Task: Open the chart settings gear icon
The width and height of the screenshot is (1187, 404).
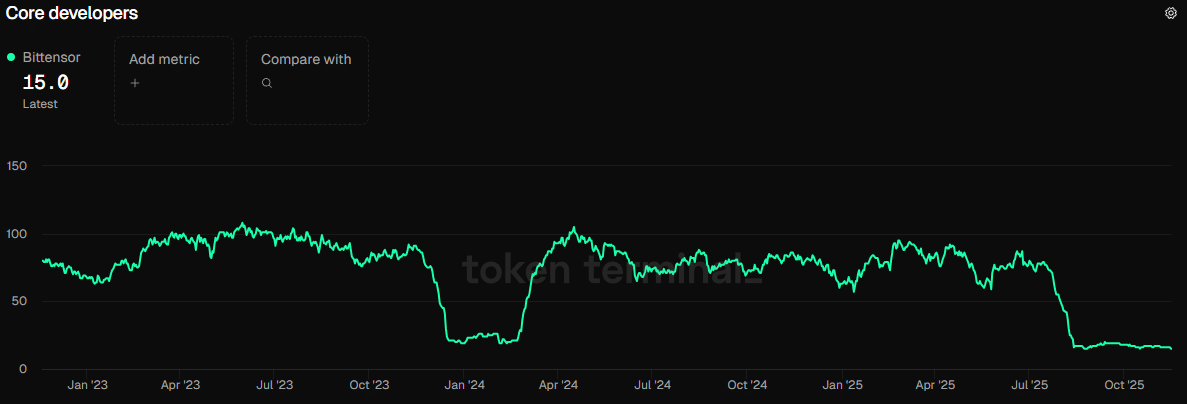Action: [x=1170, y=13]
